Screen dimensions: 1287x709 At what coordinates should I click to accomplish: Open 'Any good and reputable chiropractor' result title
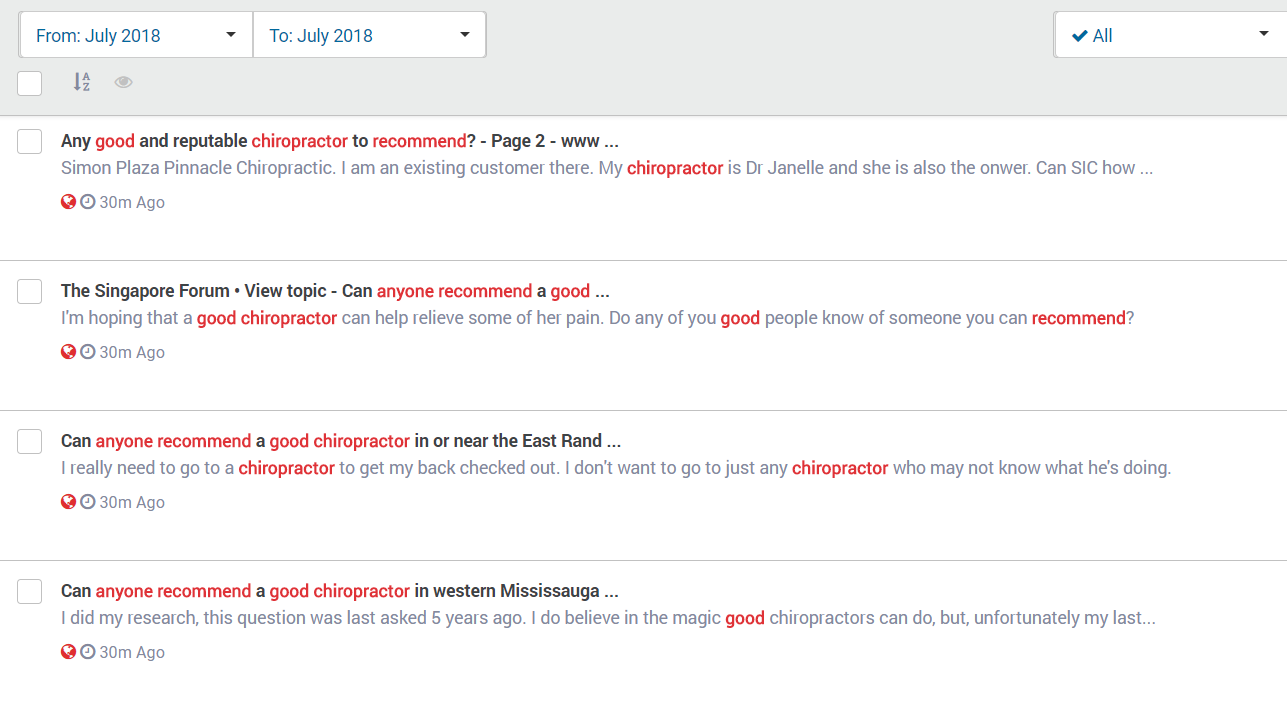point(339,141)
